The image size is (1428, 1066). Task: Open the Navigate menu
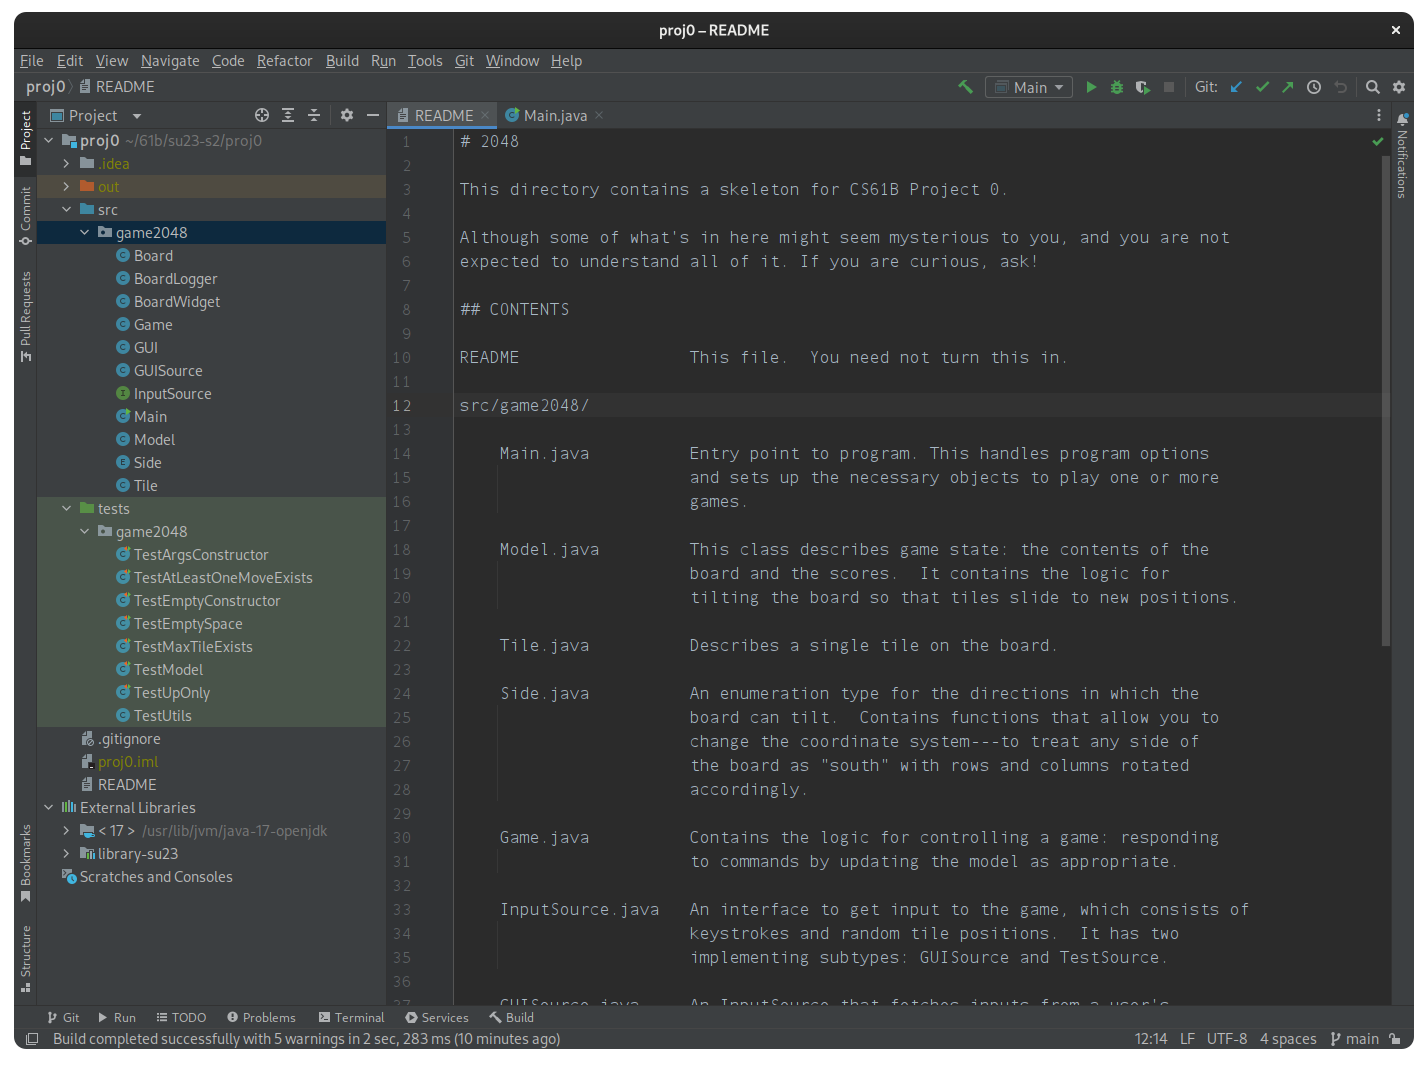tap(170, 61)
